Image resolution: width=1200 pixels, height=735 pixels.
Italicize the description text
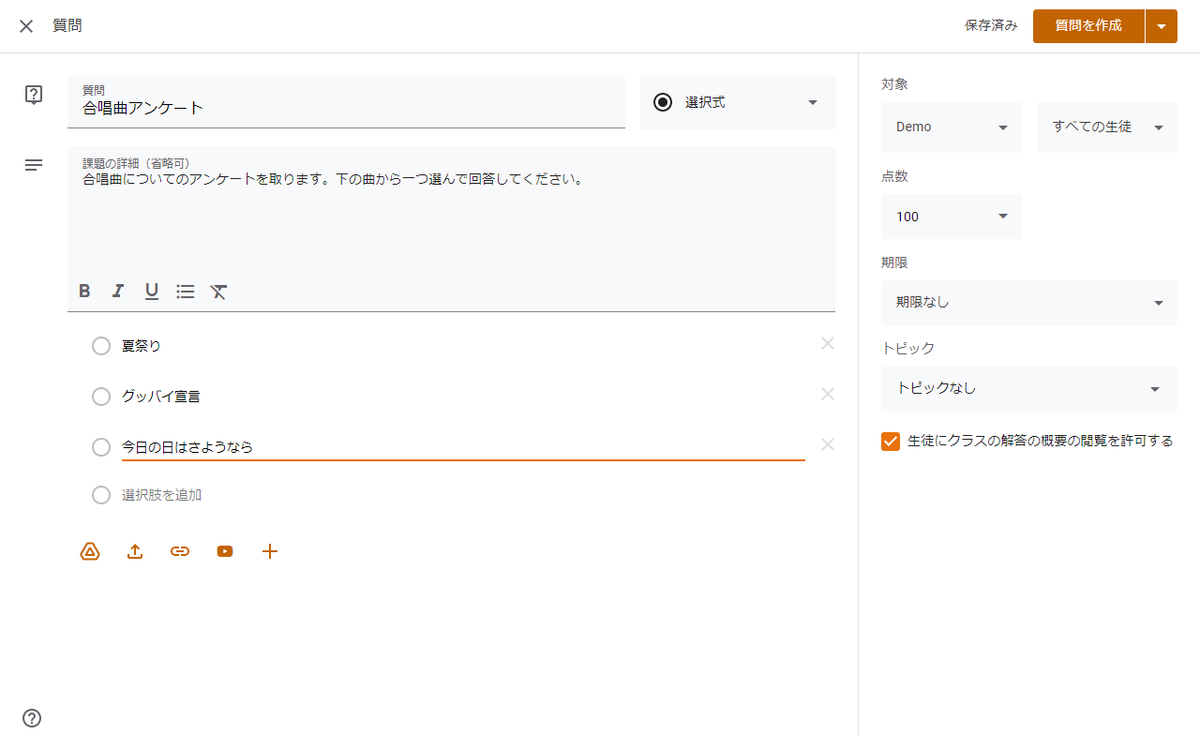pos(118,291)
